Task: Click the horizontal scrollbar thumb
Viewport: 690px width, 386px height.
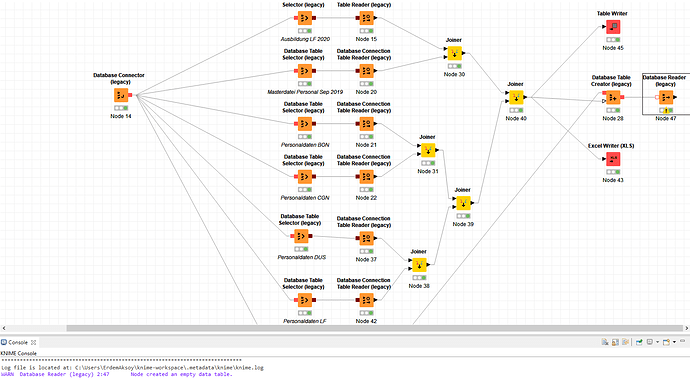Action: point(374,328)
